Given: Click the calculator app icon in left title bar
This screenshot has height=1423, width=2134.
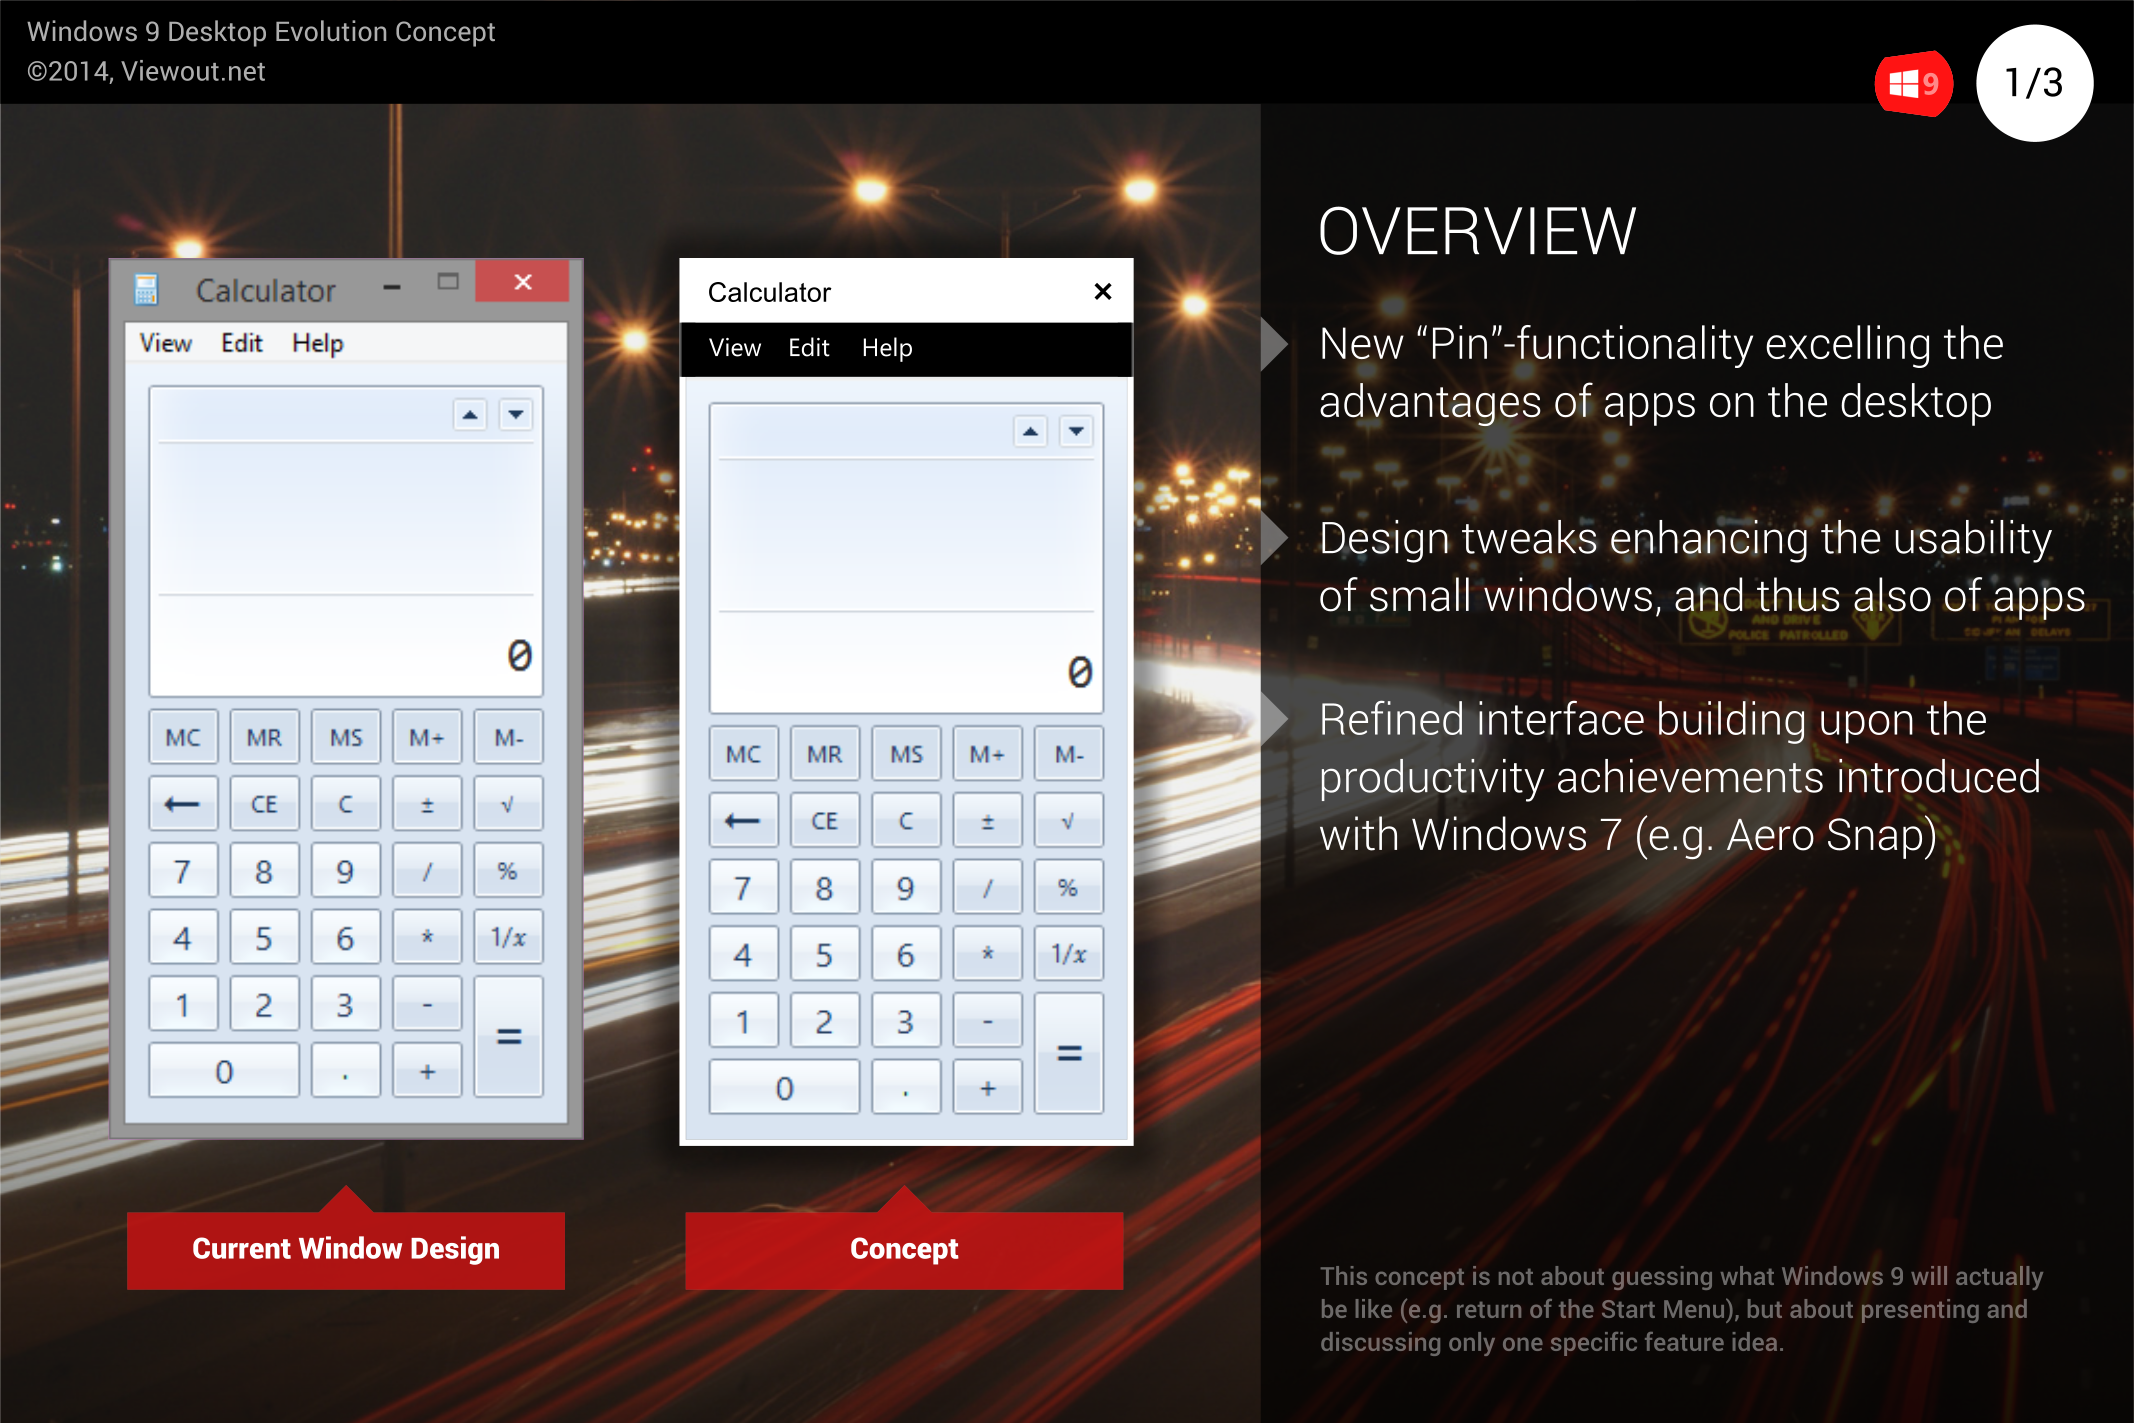Looking at the screenshot, I should 146,290.
